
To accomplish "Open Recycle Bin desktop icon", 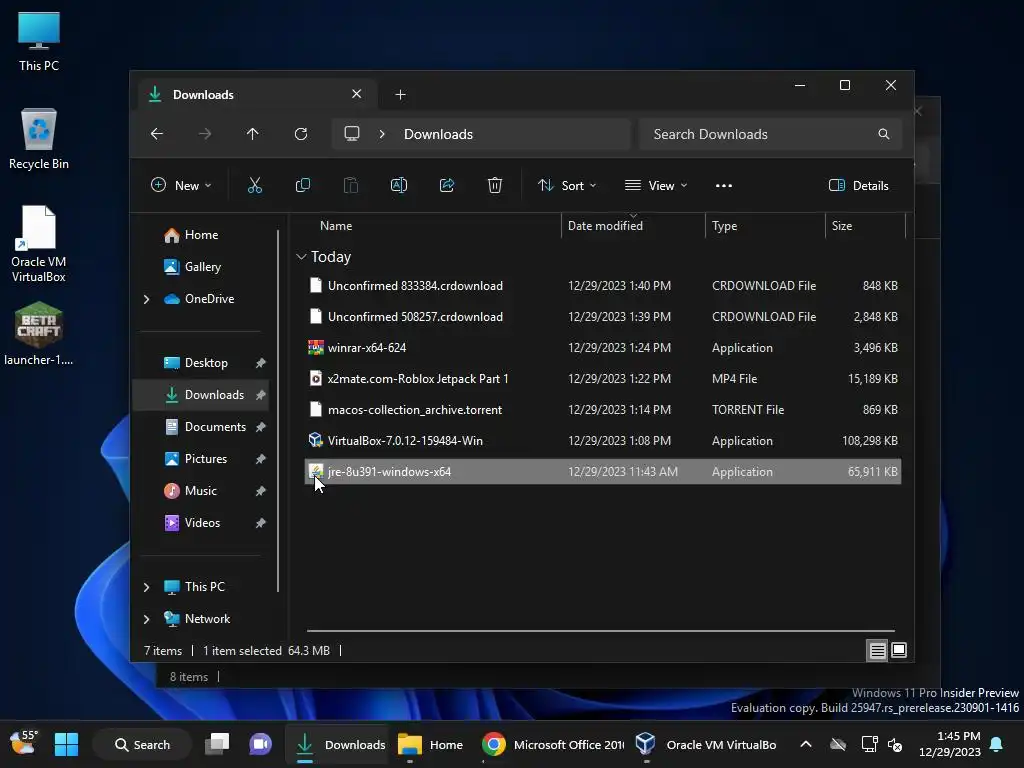I will (39, 139).
